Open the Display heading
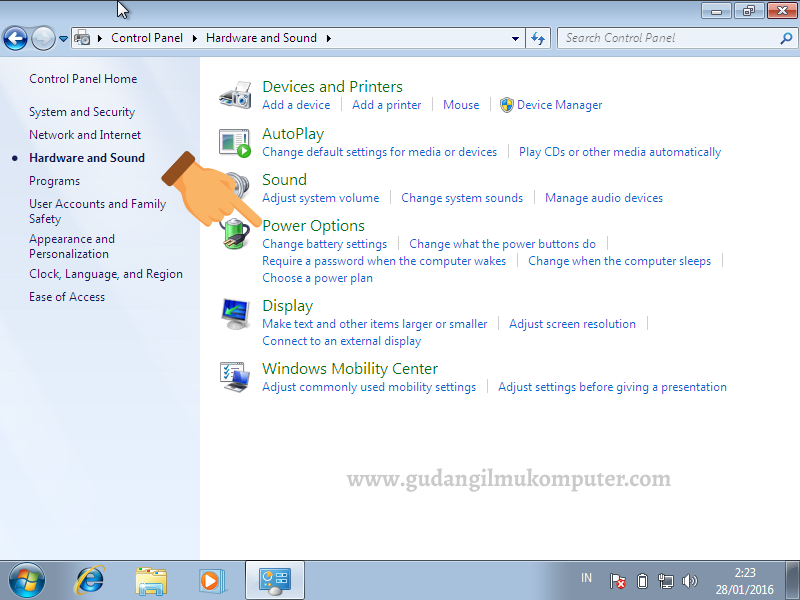 pyautogui.click(x=287, y=306)
